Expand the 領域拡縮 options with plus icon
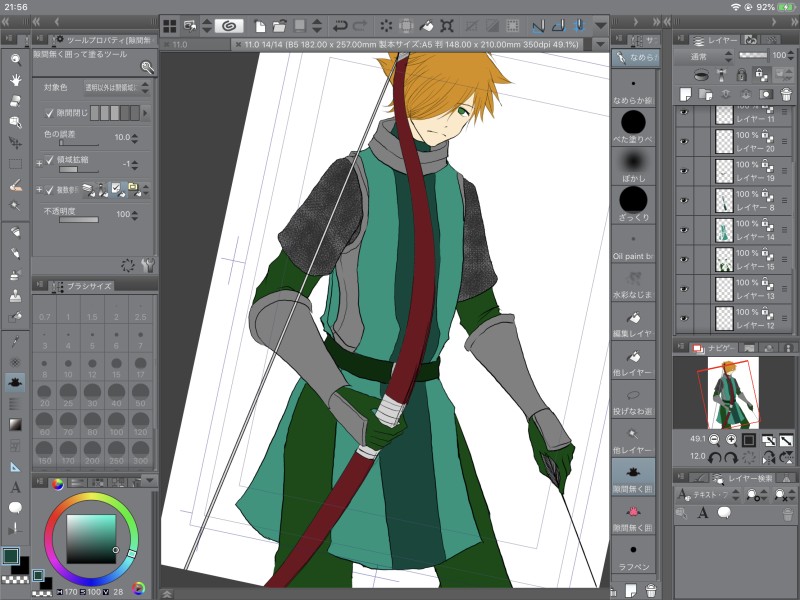This screenshot has height=600, width=800. point(39,161)
